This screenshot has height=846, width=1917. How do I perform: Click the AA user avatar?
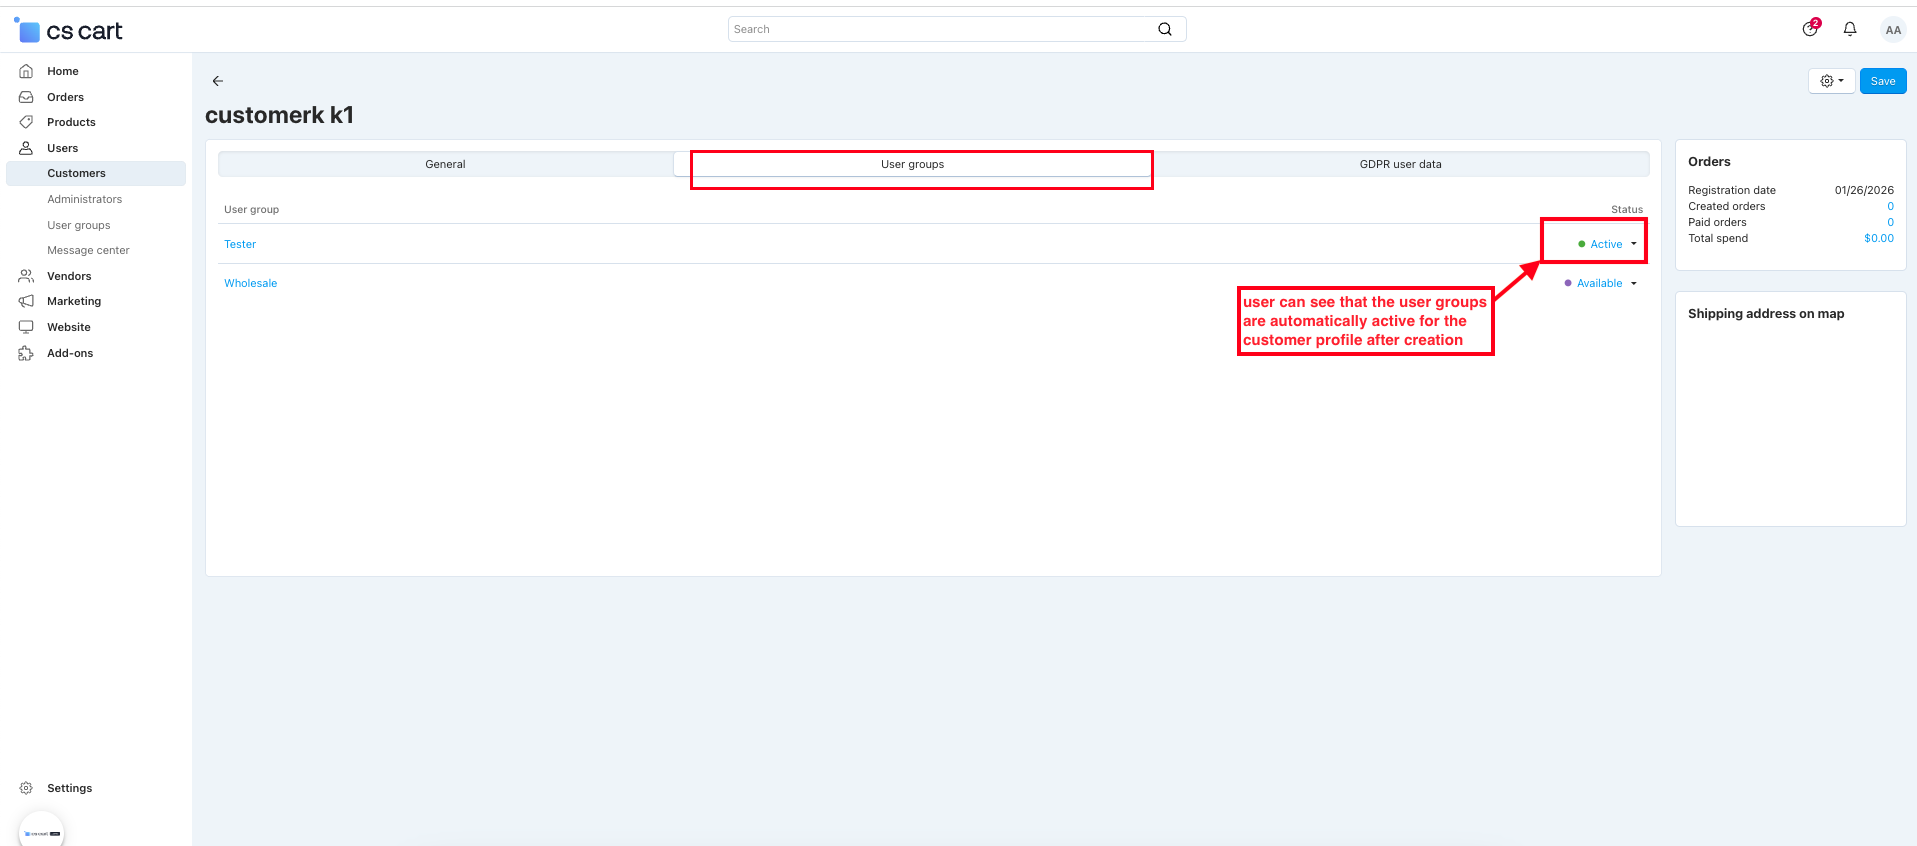pos(1893,30)
